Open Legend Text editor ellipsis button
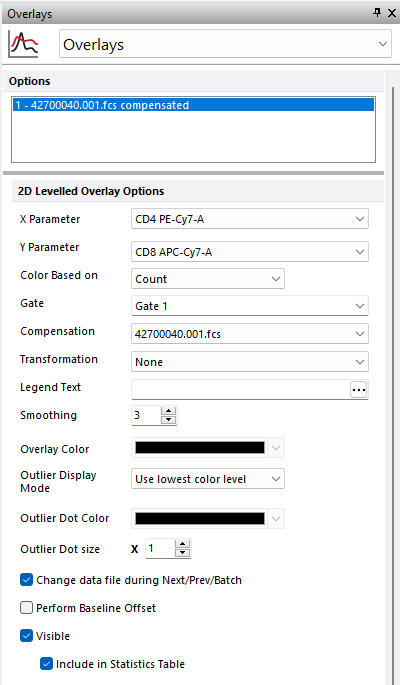Image resolution: width=400 pixels, height=685 pixels. [x=359, y=390]
